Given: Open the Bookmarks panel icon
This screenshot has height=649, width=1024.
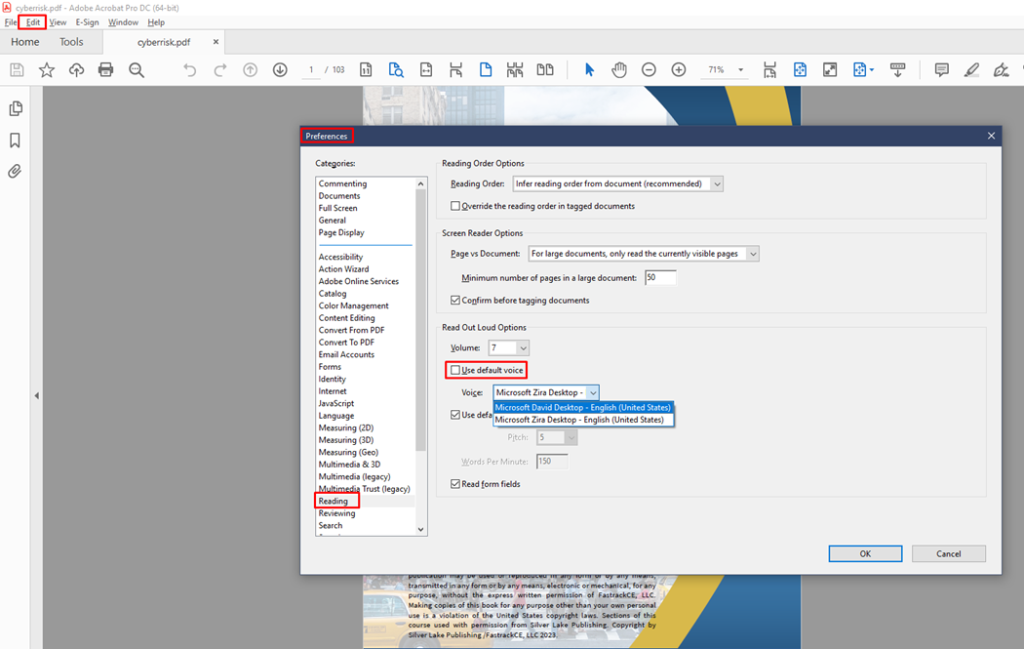Looking at the screenshot, I should pos(15,140).
